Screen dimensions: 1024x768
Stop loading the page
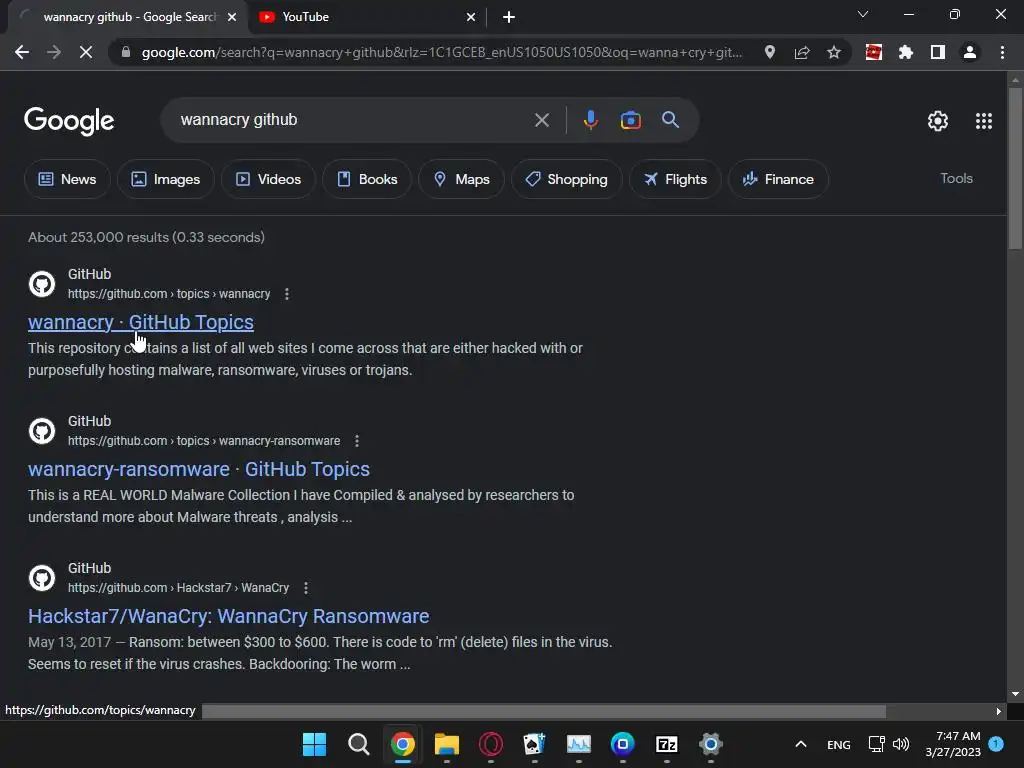coord(86,52)
